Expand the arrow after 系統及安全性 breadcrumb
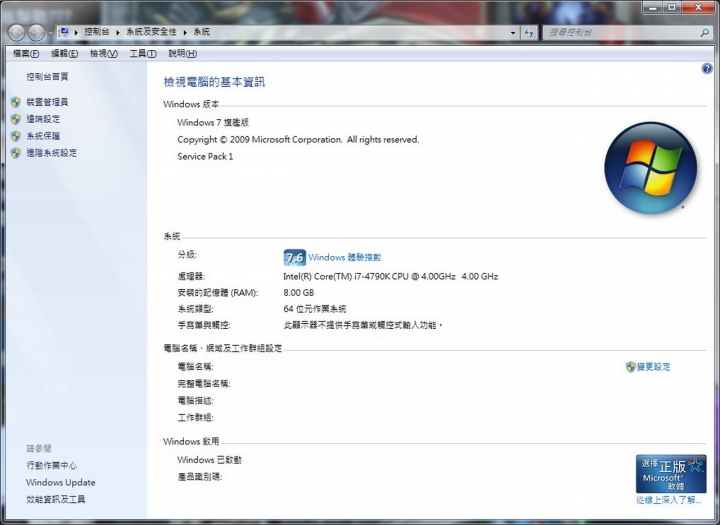720x525 pixels. pos(185,32)
